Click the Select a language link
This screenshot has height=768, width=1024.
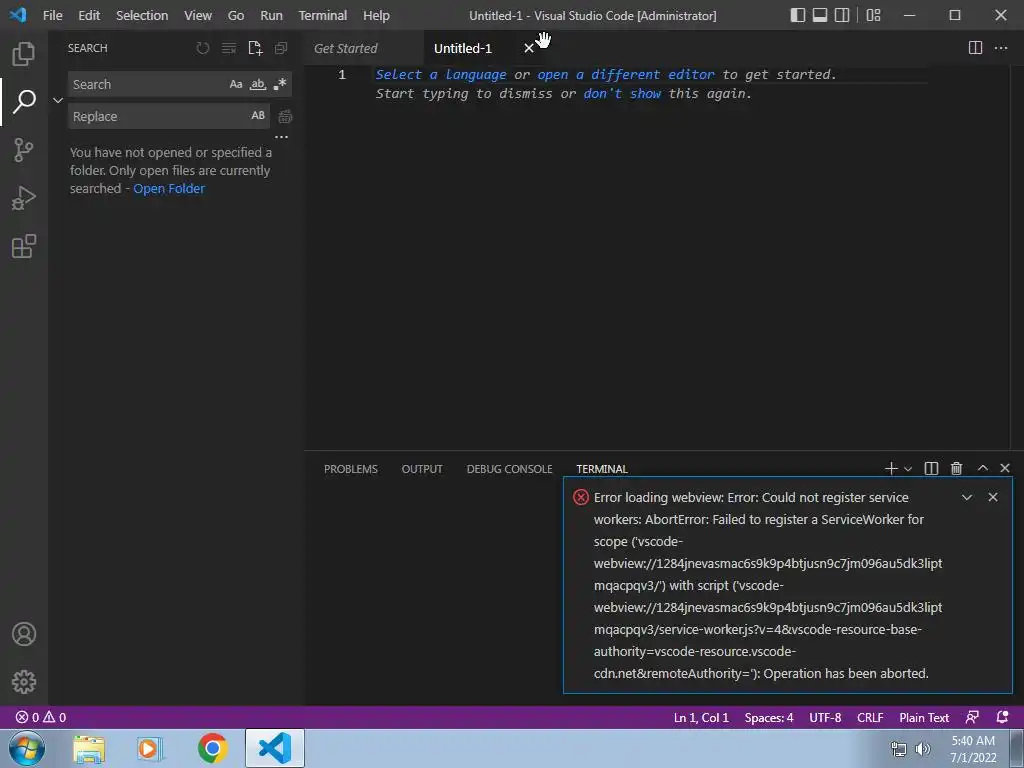coord(441,74)
